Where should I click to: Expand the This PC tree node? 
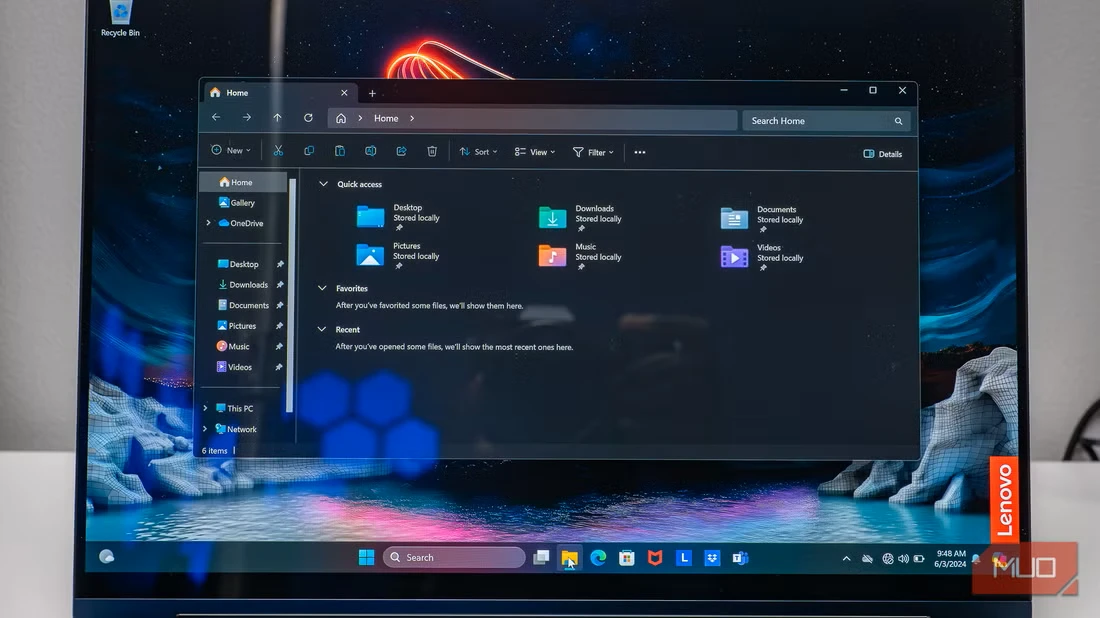[206, 408]
